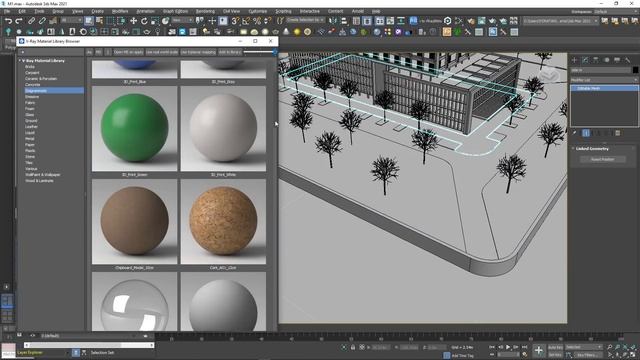The width and height of the screenshot is (640, 360).
Task: Activate the Select and Scale tool
Action: [155, 21]
